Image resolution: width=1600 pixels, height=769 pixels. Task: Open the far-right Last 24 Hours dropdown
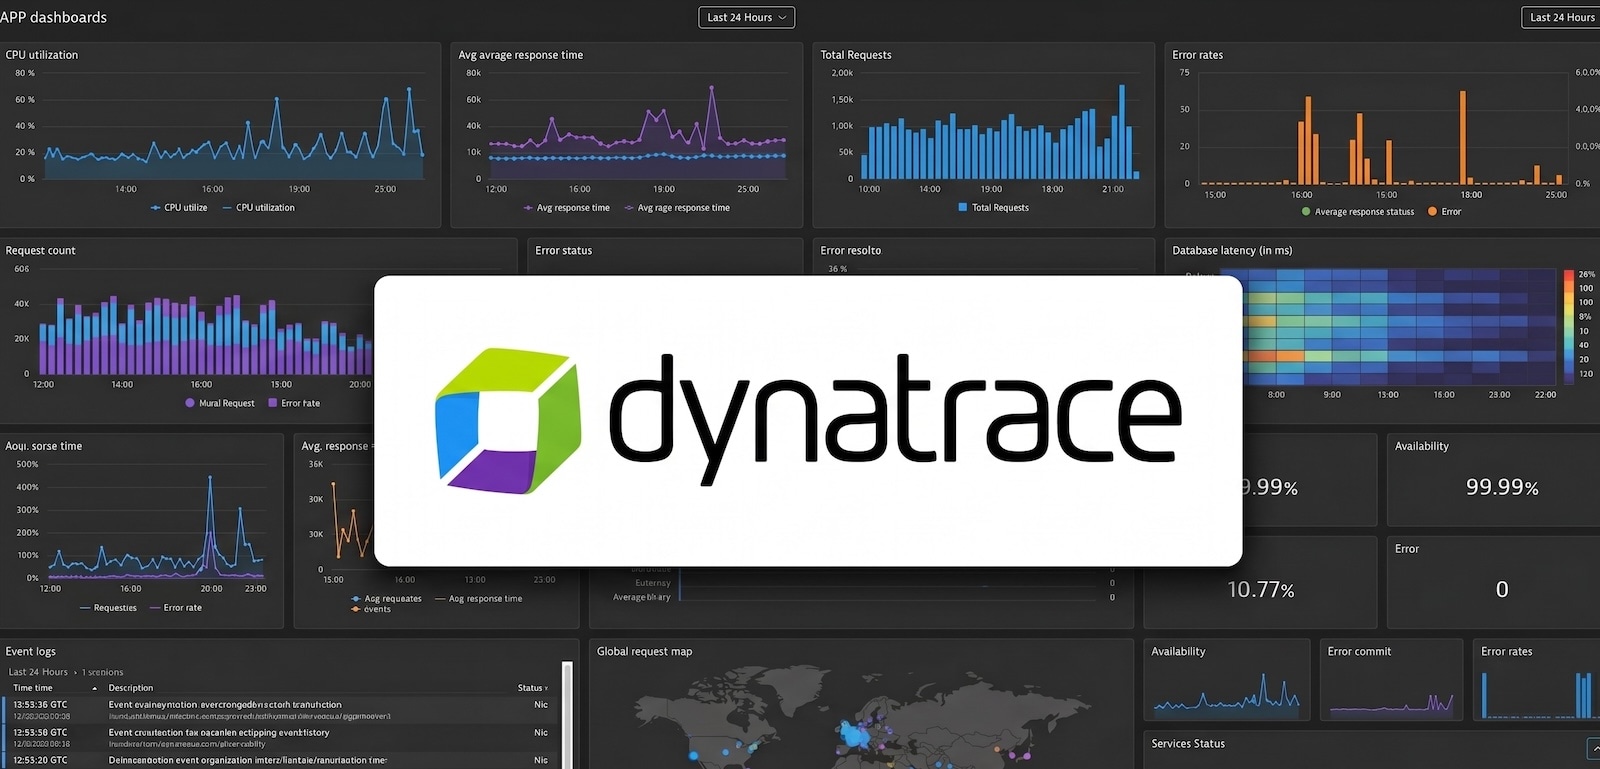pyautogui.click(x=1560, y=17)
